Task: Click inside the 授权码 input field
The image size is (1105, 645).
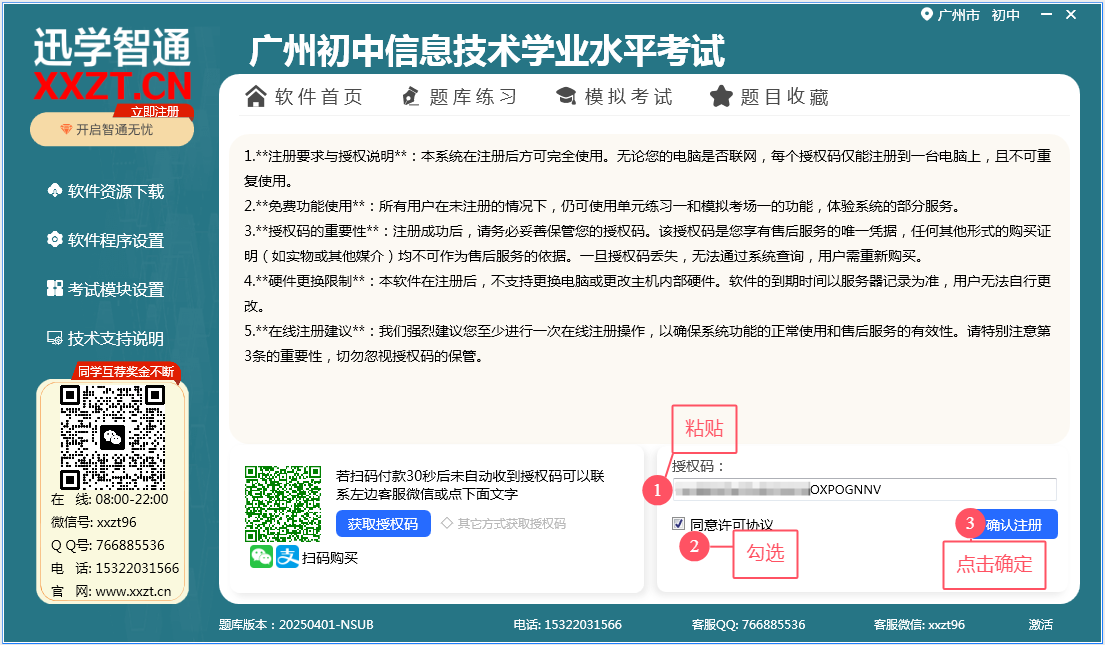Action: pos(865,489)
